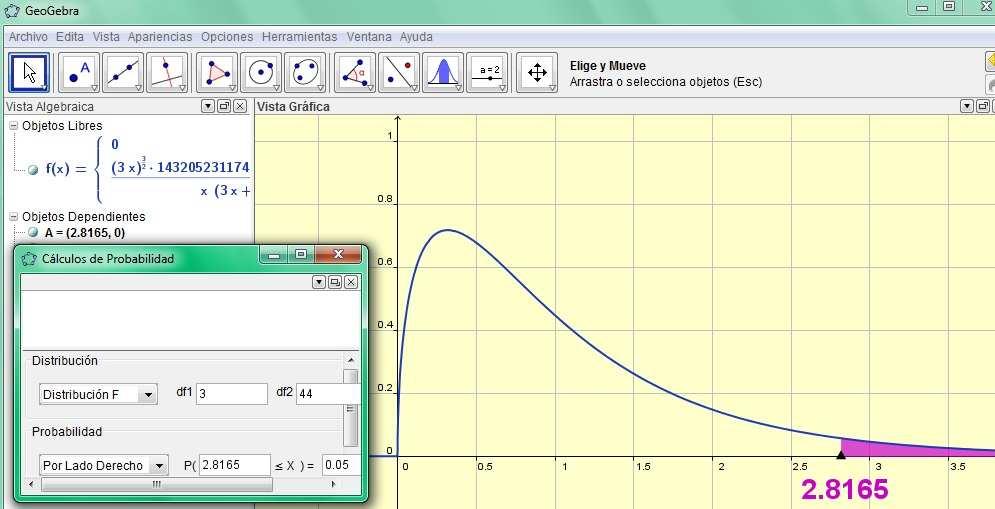Screen dimensions: 995x509
Task: Click the 0.05 probability result field
Action: coord(341,465)
